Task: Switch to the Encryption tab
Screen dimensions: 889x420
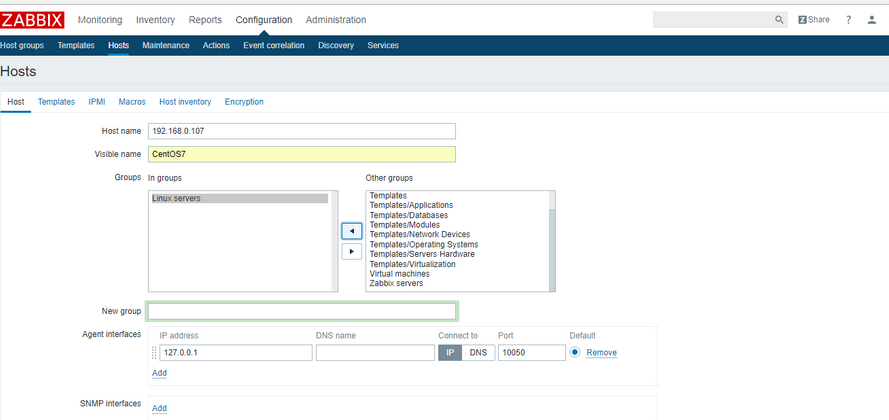Action: [x=244, y=102]
